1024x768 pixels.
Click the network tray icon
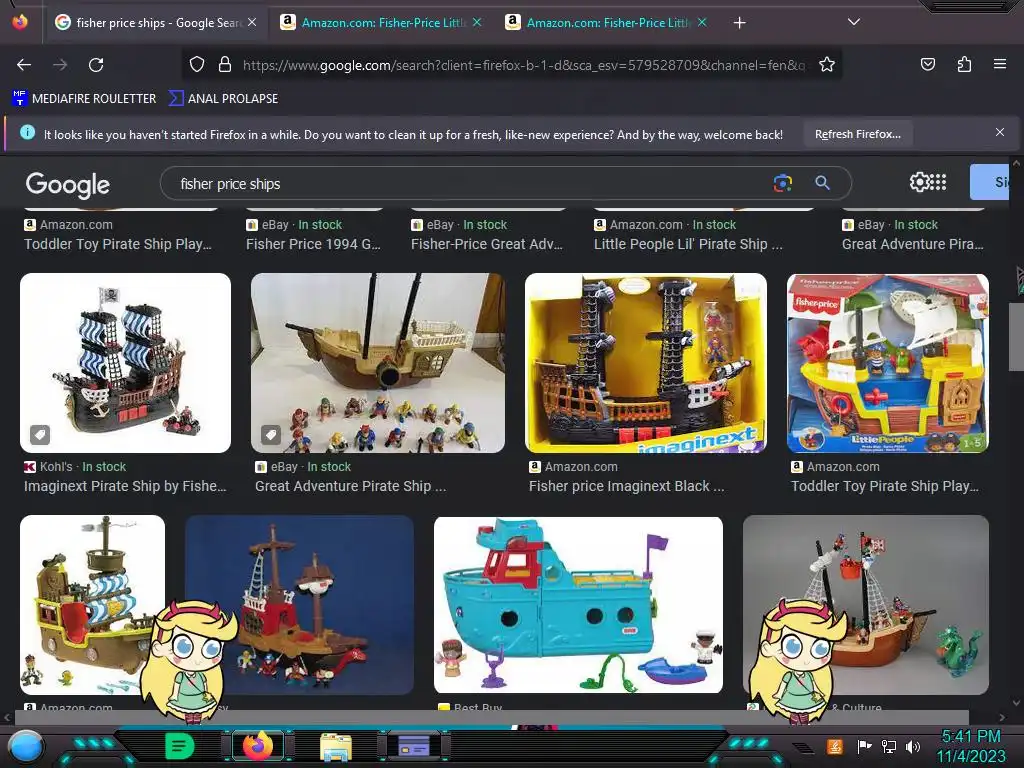888,746
